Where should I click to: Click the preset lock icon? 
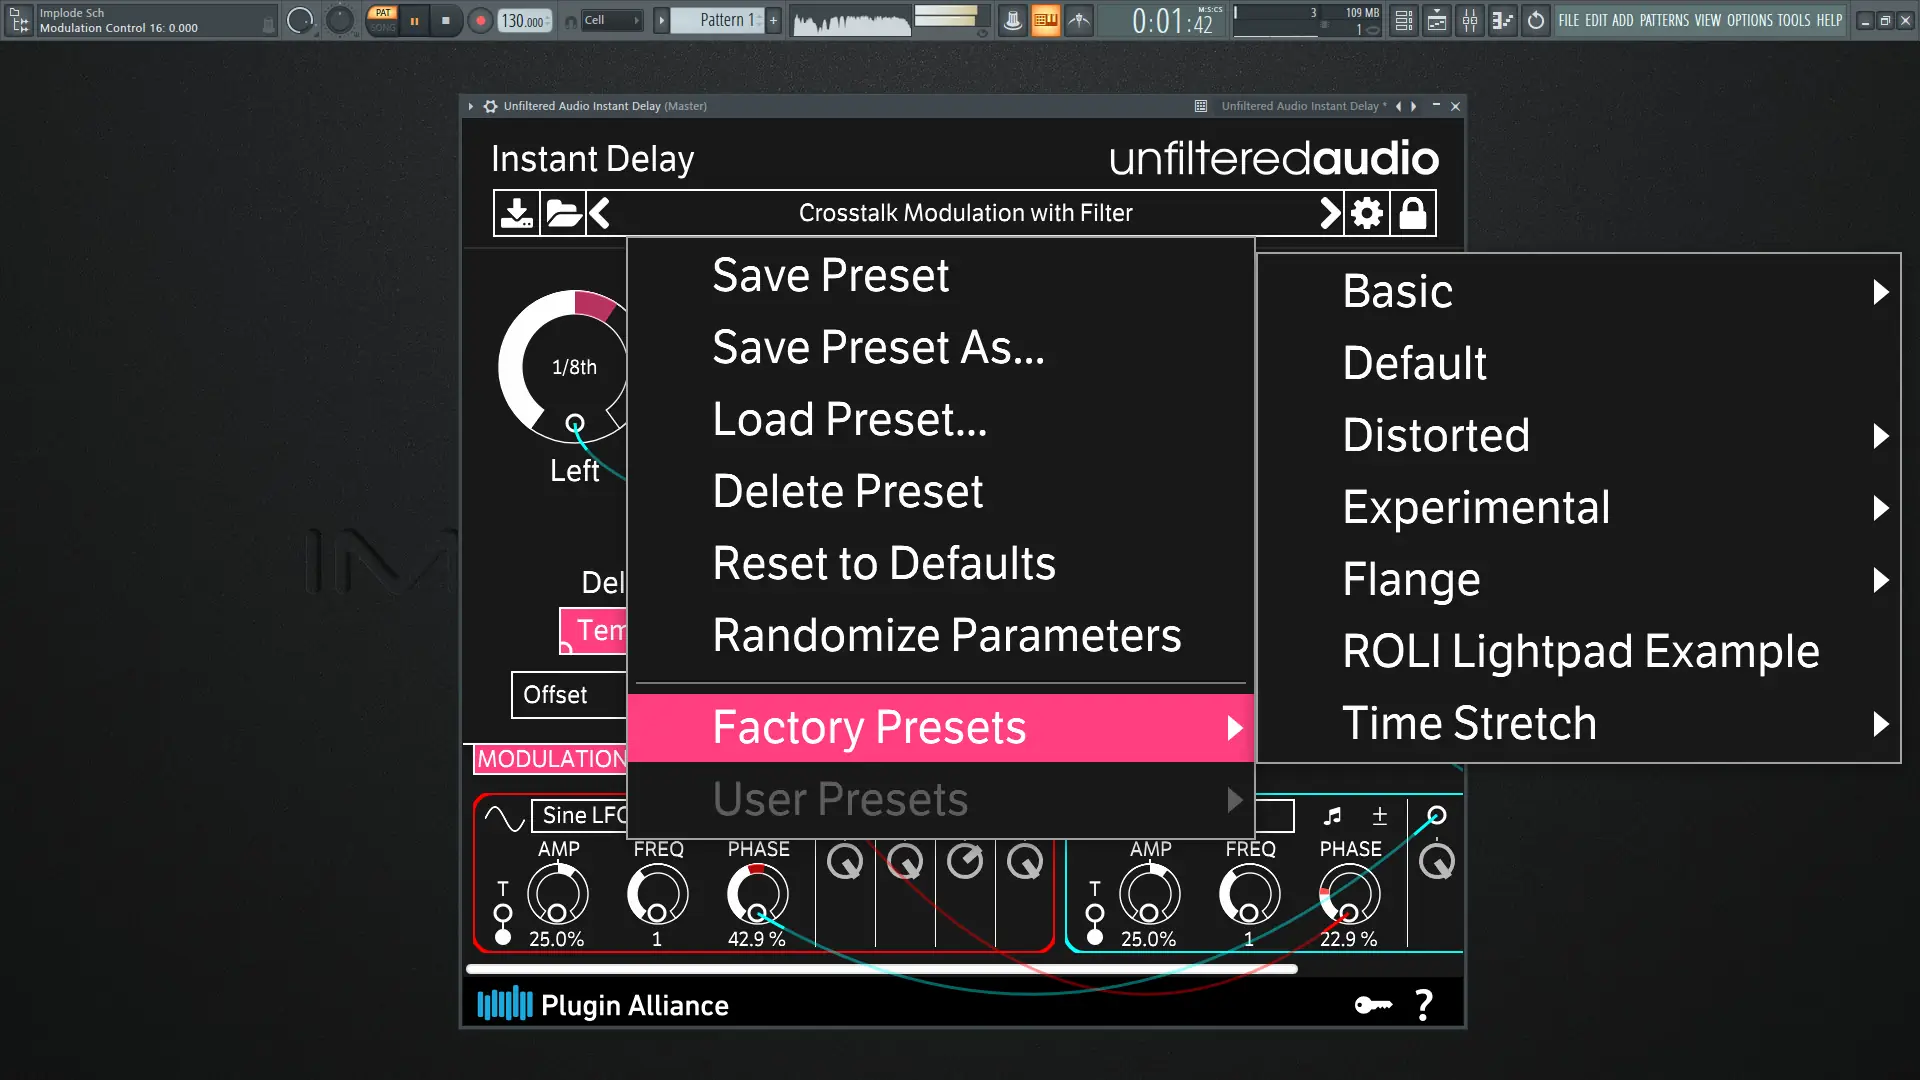(x=1413, y=213)
